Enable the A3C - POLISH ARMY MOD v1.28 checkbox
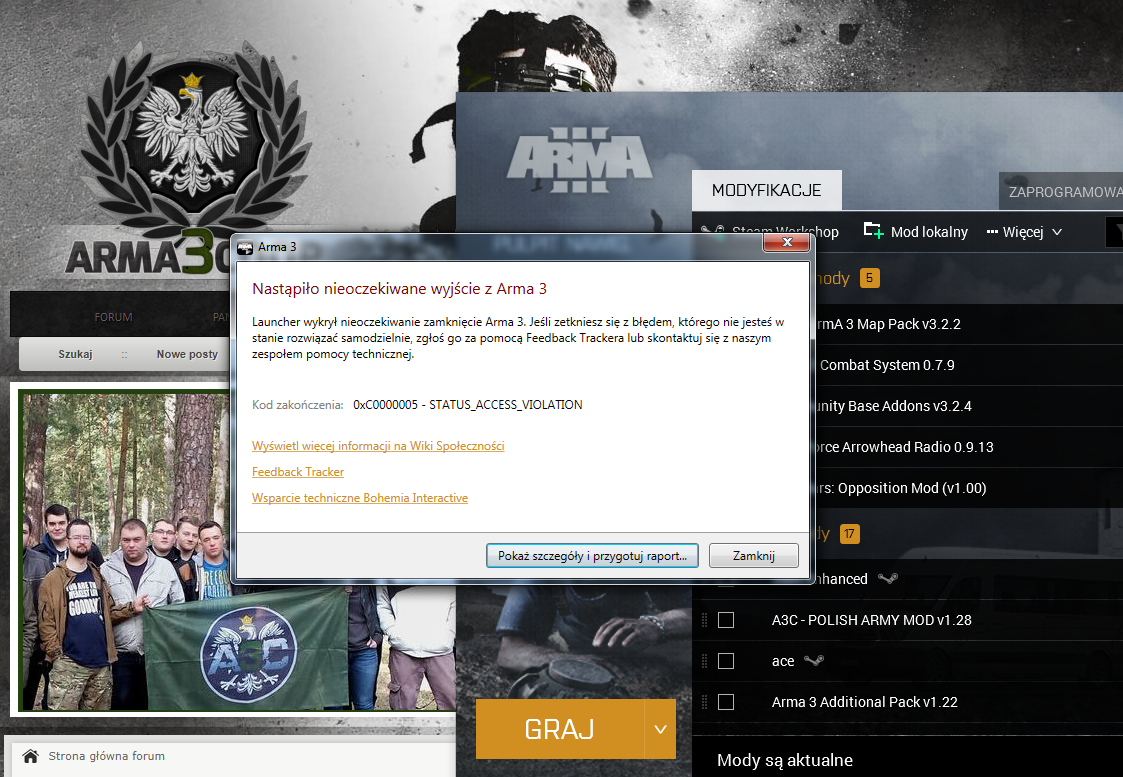 [x=726, y=620]
